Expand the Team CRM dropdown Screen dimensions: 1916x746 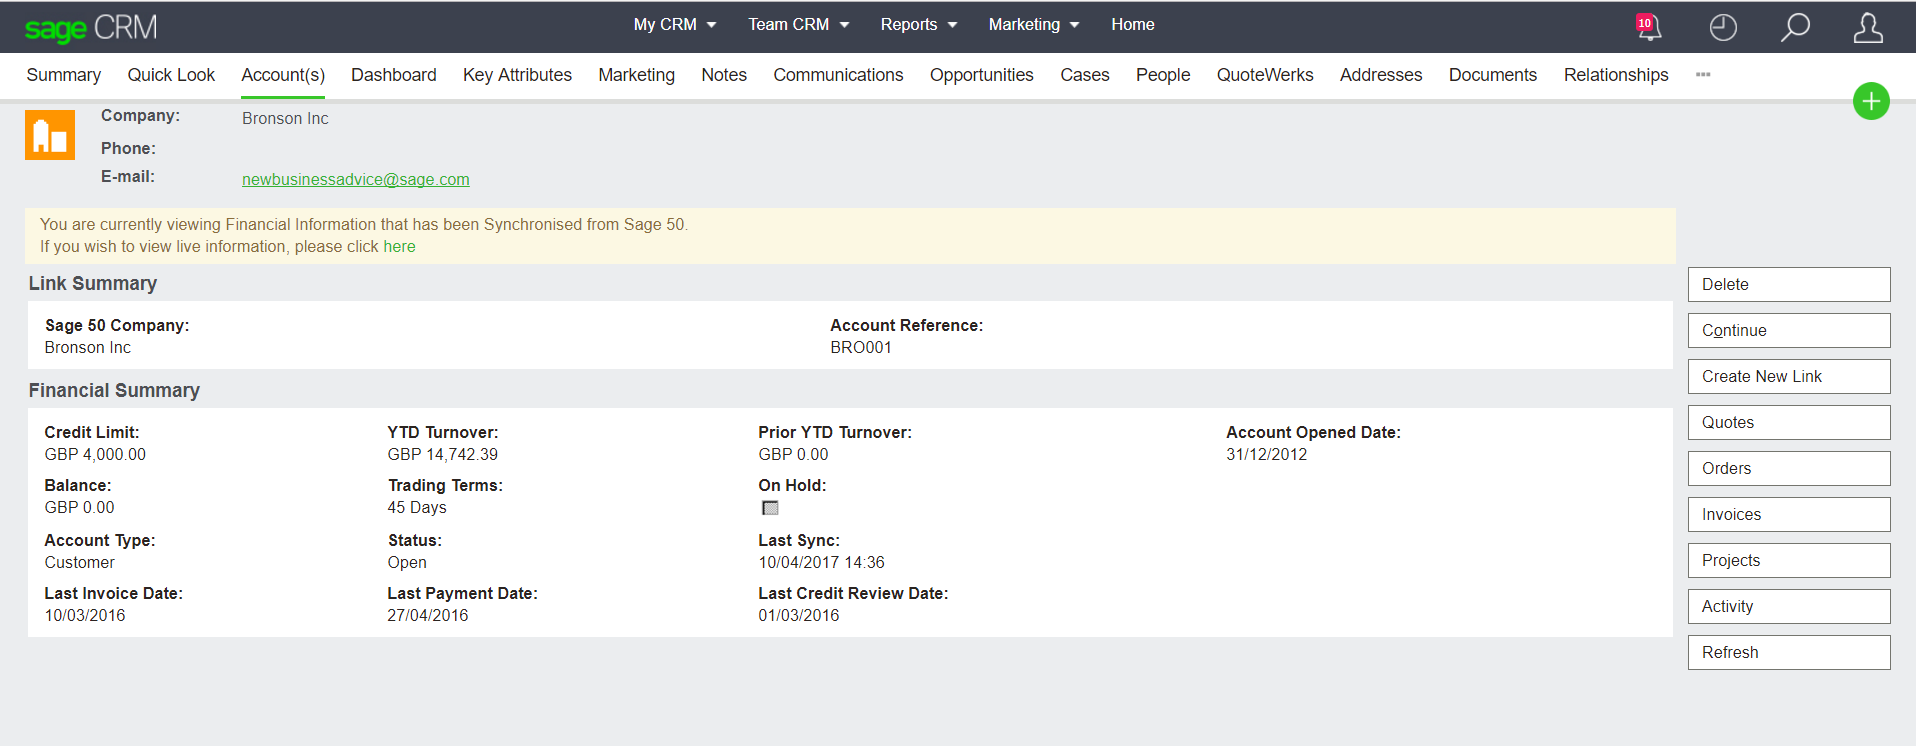click(x=799, y=25)
